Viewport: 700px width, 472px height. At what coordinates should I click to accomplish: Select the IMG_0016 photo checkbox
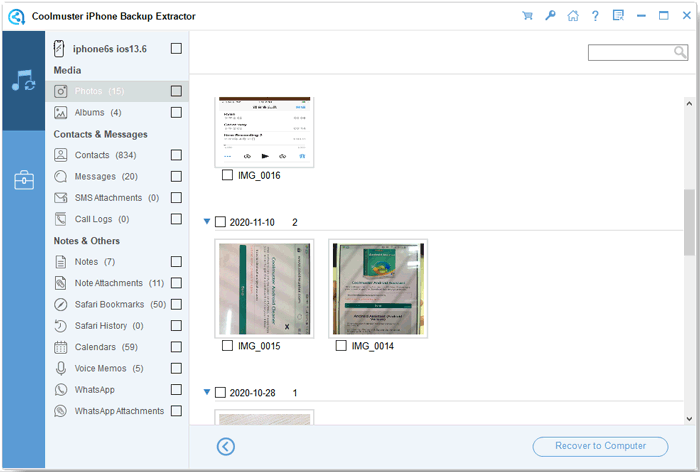tap(227, 175)
